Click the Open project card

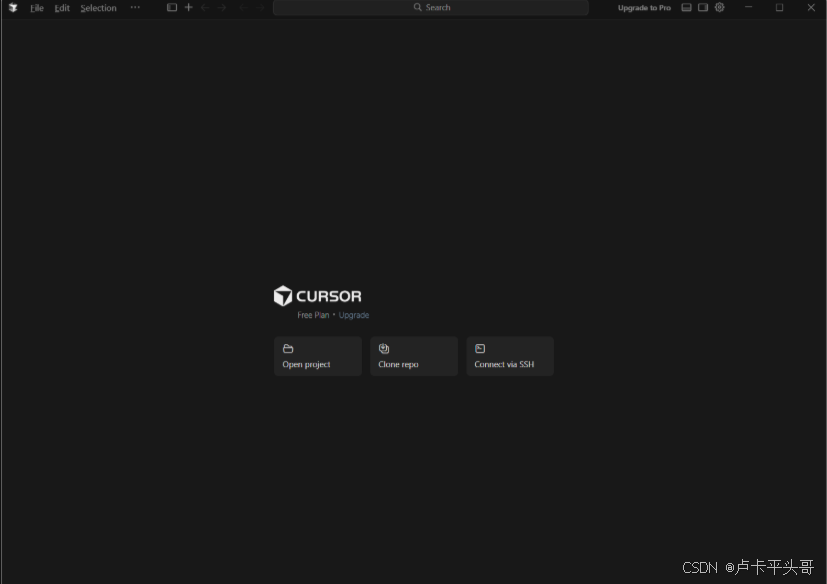point(318,356)
